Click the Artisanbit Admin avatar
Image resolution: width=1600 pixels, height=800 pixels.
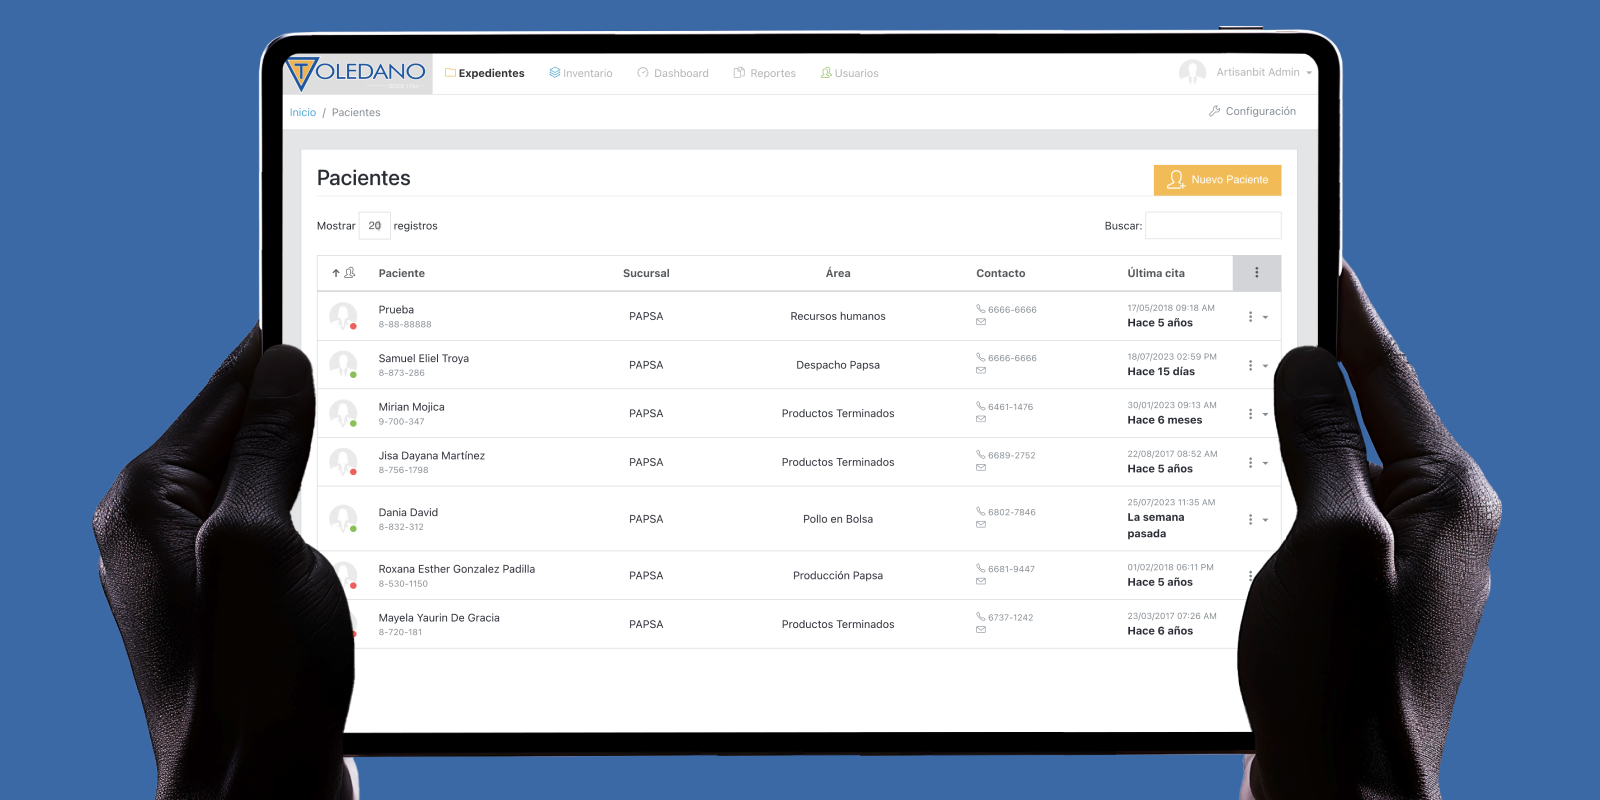pyautogui.click(x=1192, y=72)
